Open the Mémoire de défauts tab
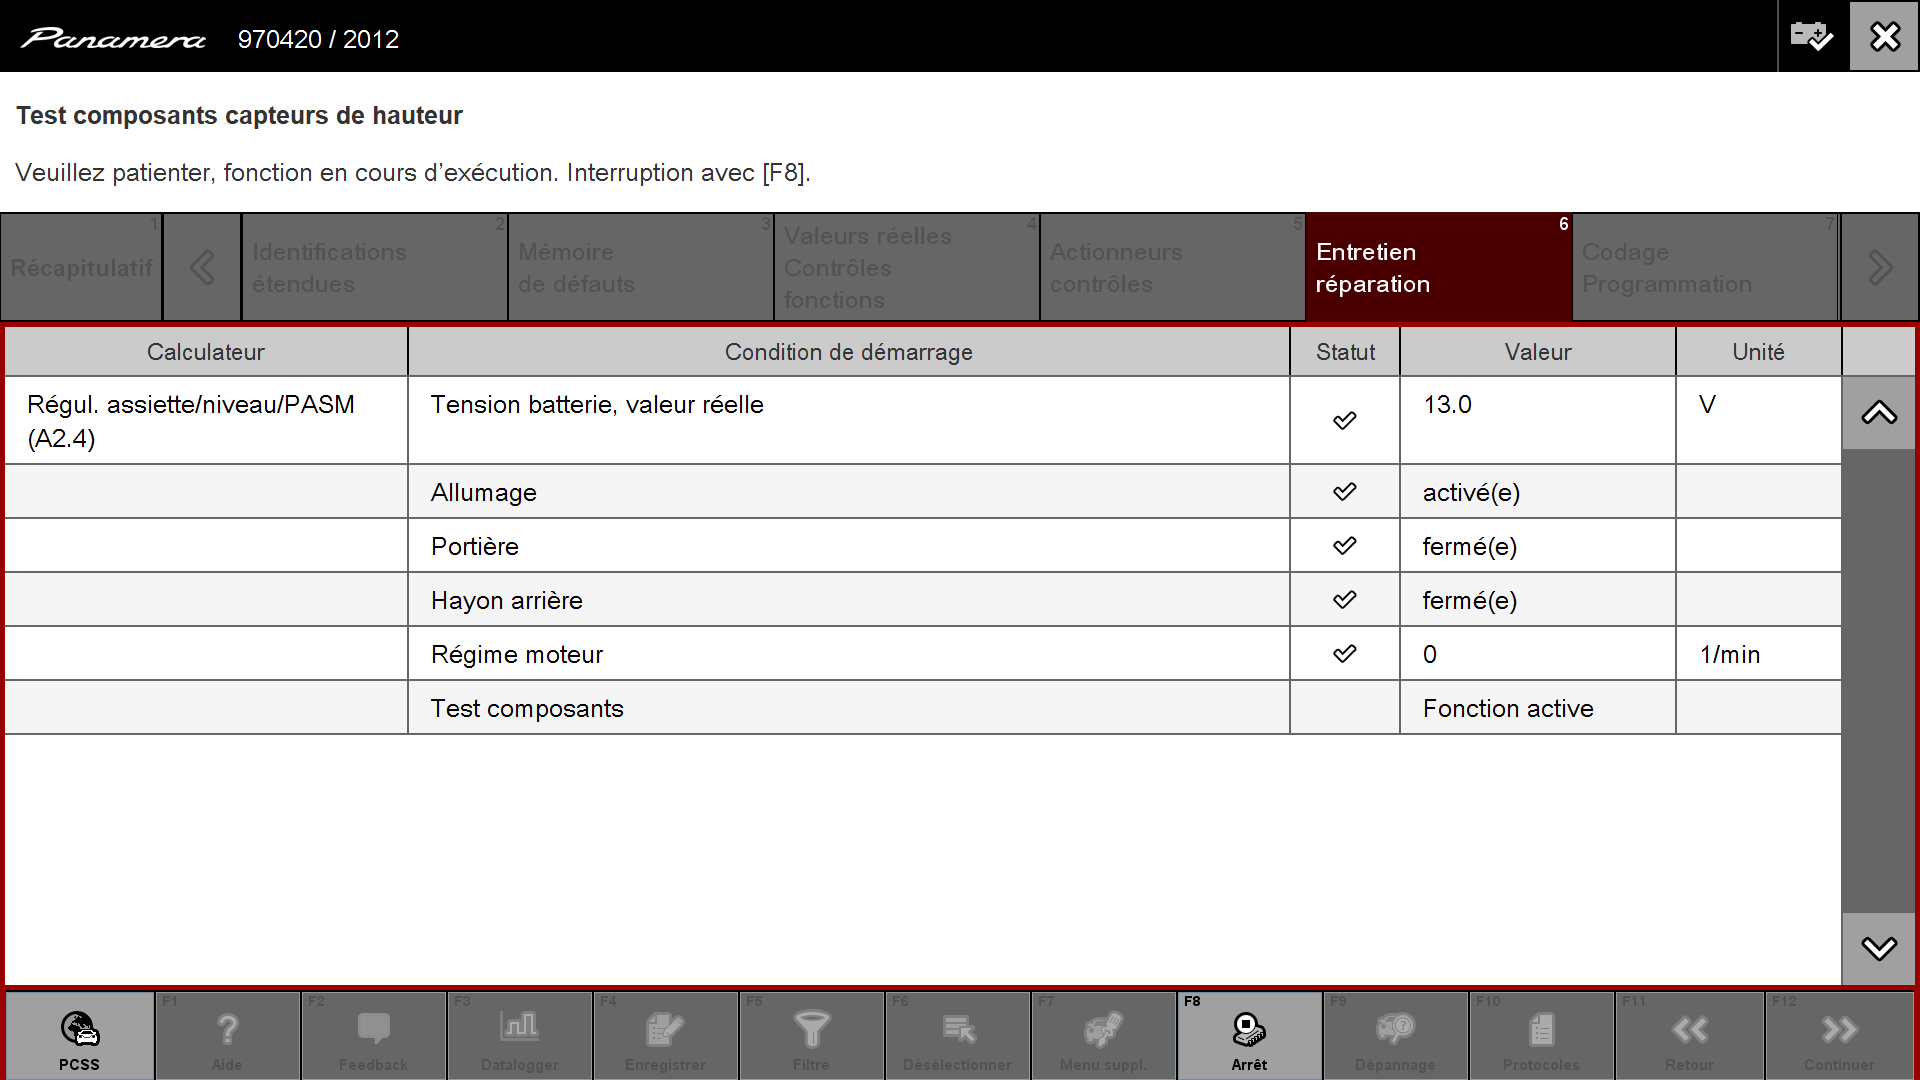The image size is (1920, 1080). [x=640, y=267]
